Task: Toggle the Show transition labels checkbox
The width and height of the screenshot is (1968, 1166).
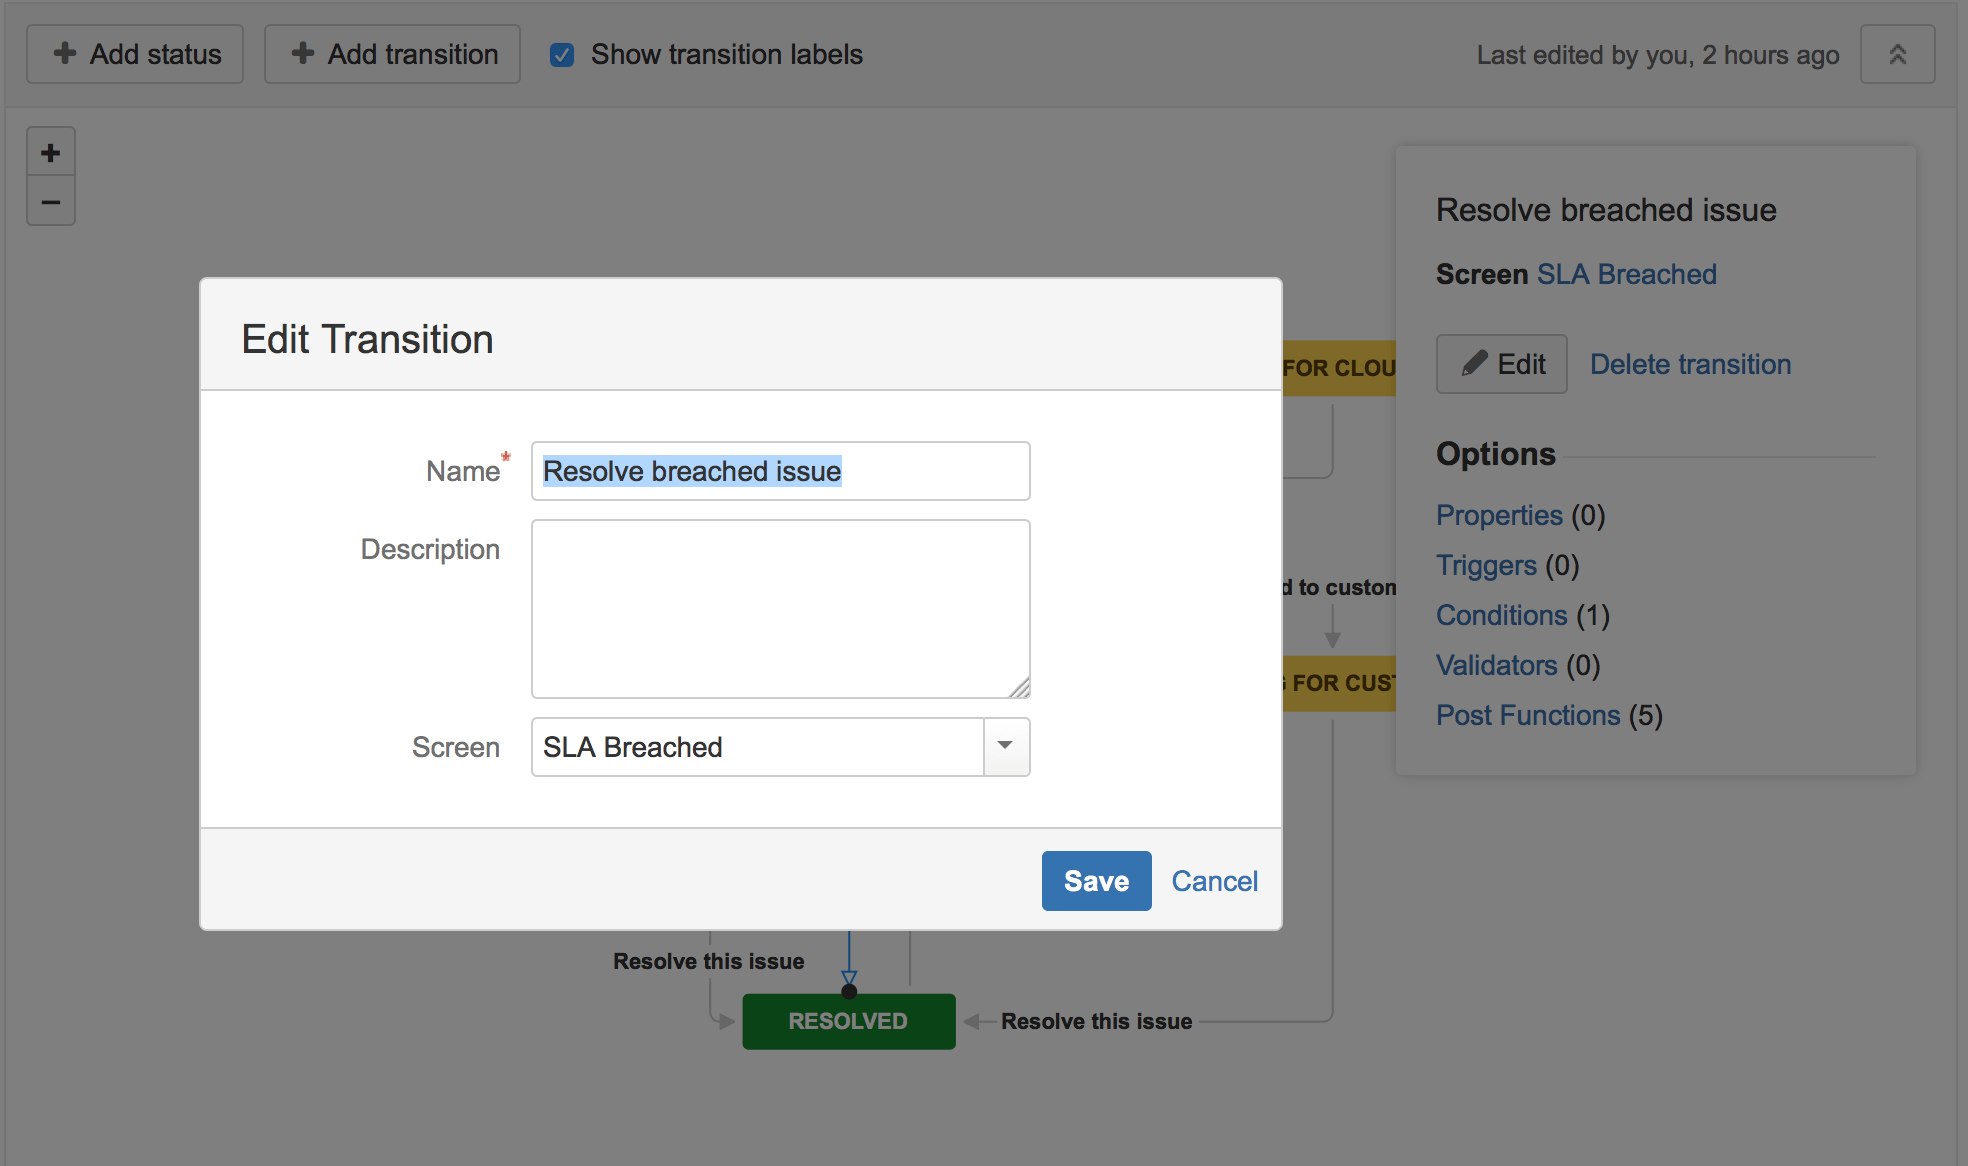Action: coord(562,55)
